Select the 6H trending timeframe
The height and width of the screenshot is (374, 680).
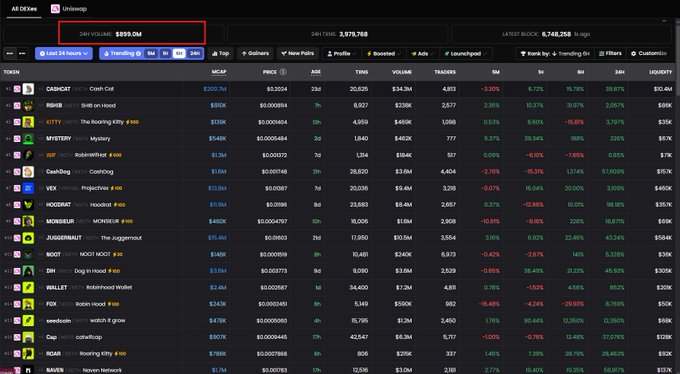[179, 53]
